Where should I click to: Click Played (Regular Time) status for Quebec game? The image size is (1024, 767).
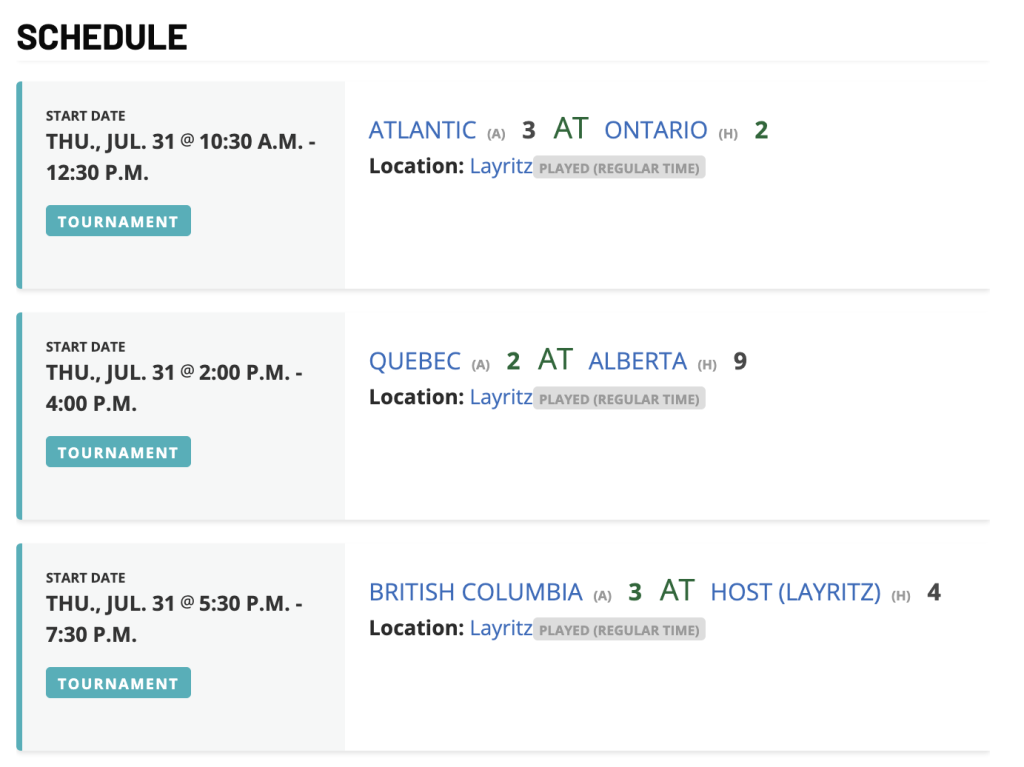[619, 399]
